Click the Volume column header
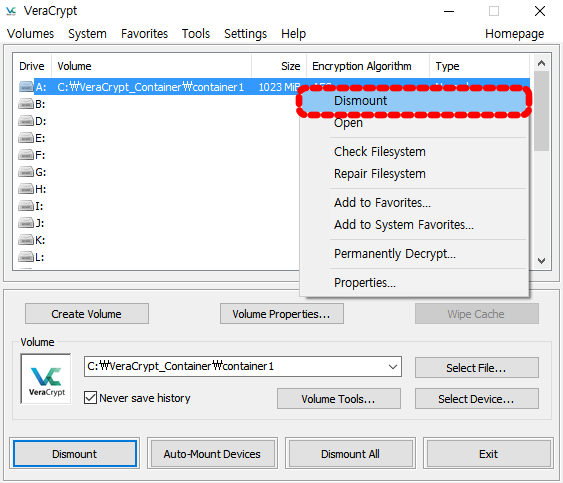 tap(152, 66)
